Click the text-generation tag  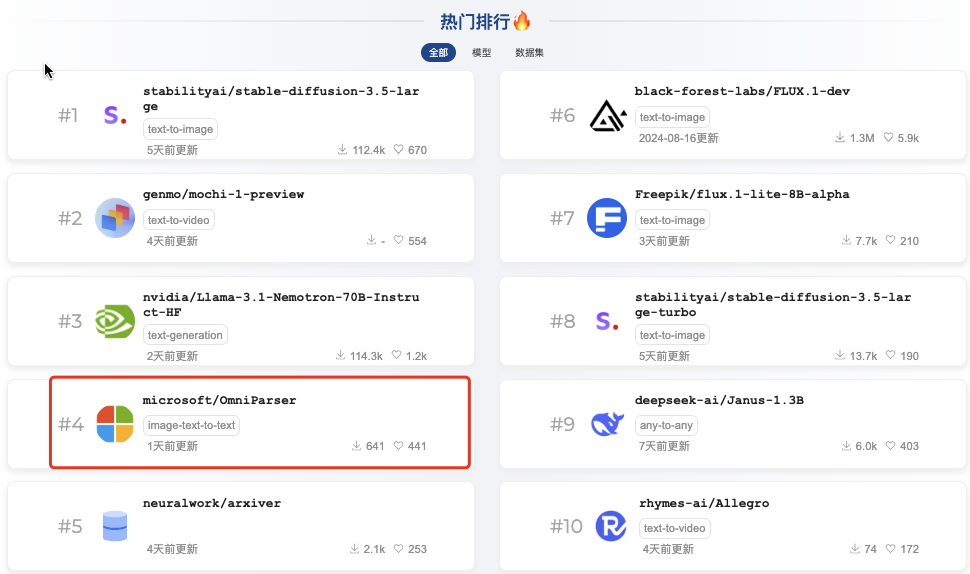[x=185, y=335]
